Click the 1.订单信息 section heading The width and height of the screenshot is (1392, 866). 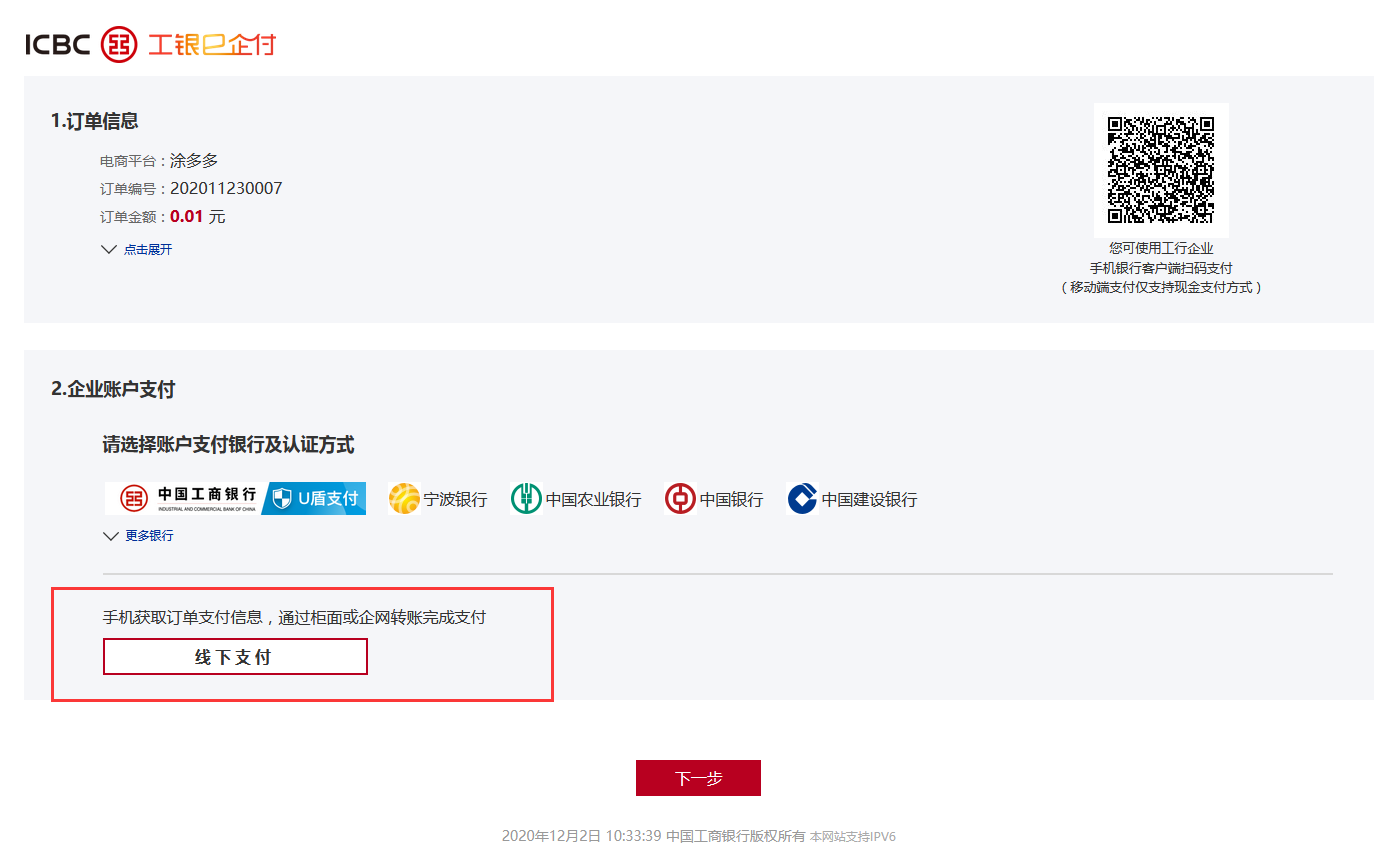point(95,121)
